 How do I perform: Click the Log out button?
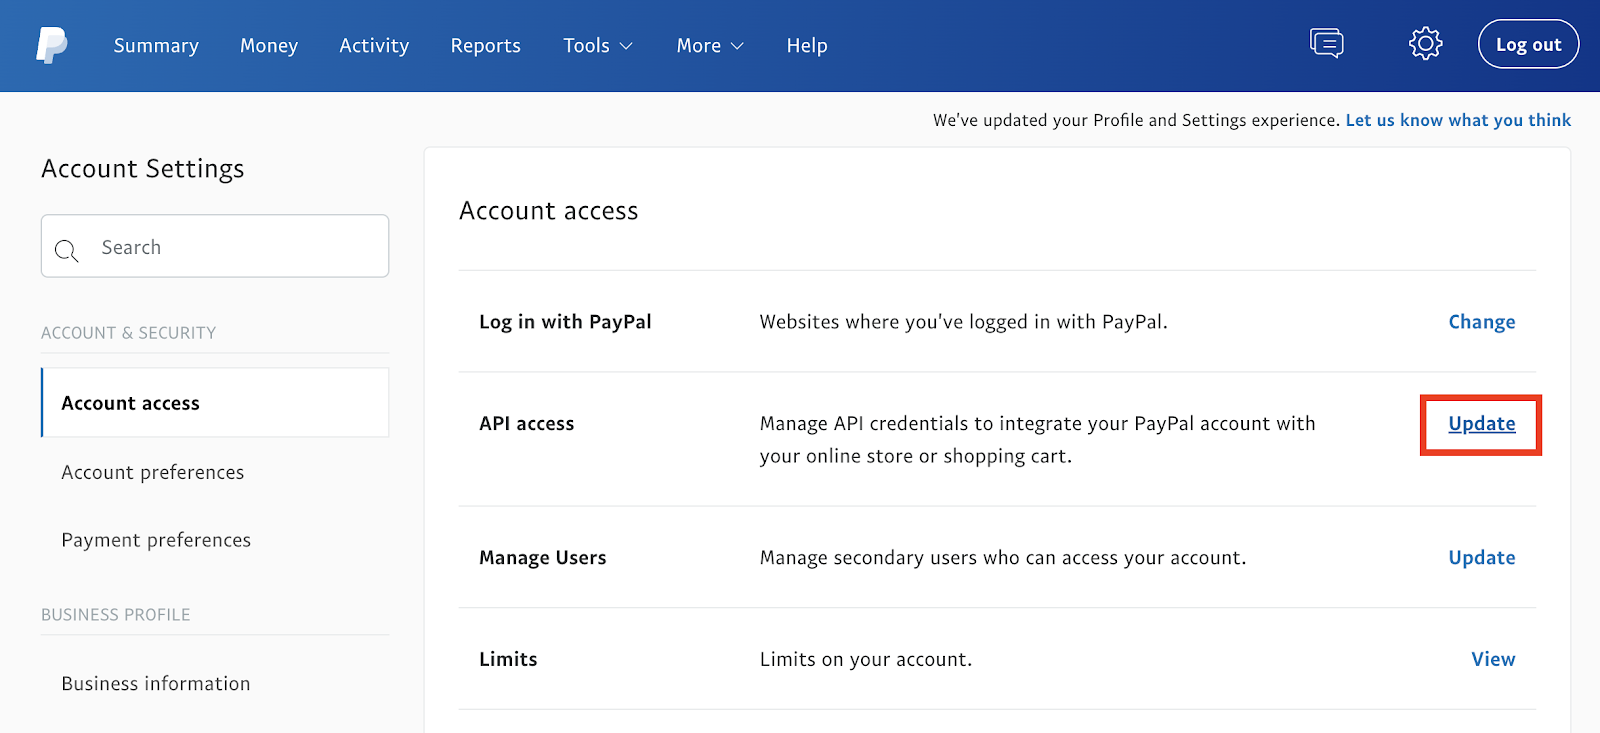click(1528, 44)
